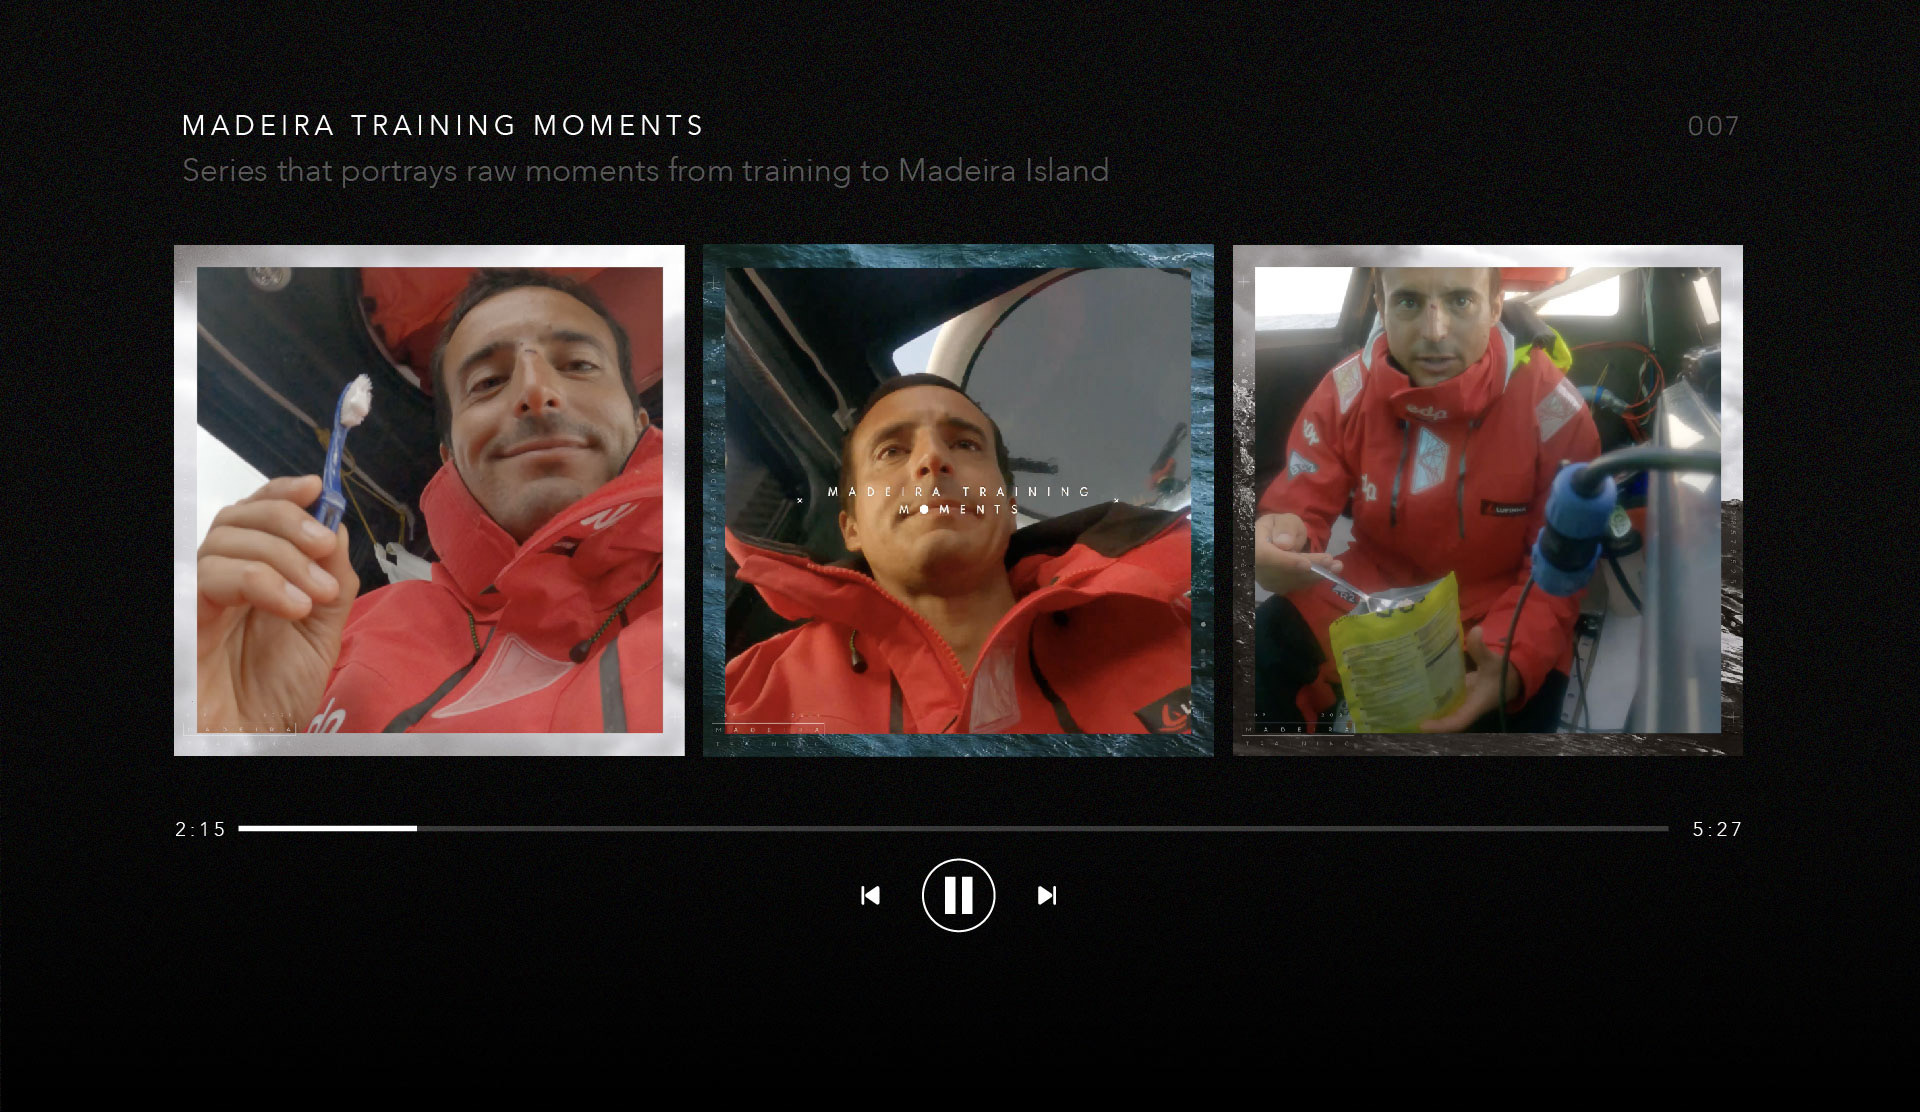Click the Madeira Training Moments heading
Image resolution: width=1920 pixels, height=1112 pixels.
click(443, 126)
